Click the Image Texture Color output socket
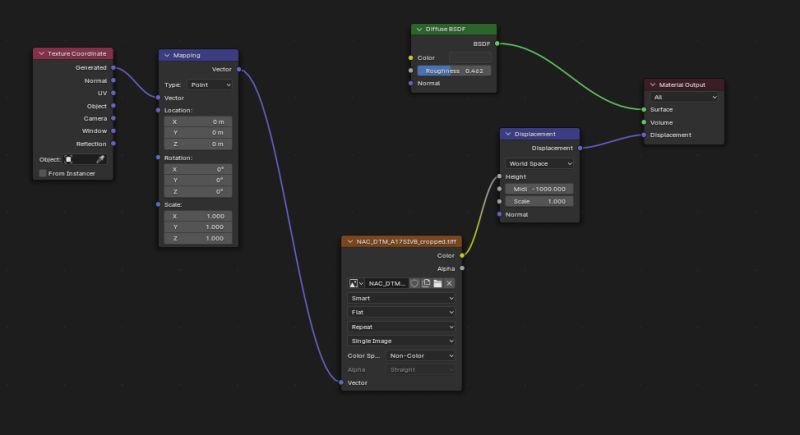The image size is (800, 435). 462,255
